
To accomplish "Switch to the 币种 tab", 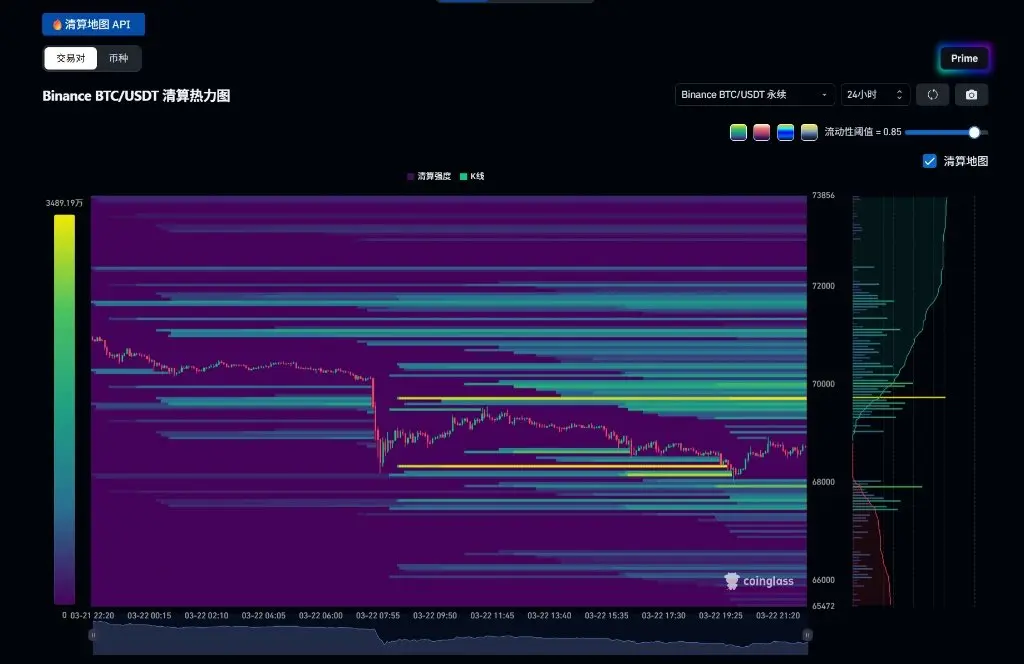I will (x=118, y=58).
